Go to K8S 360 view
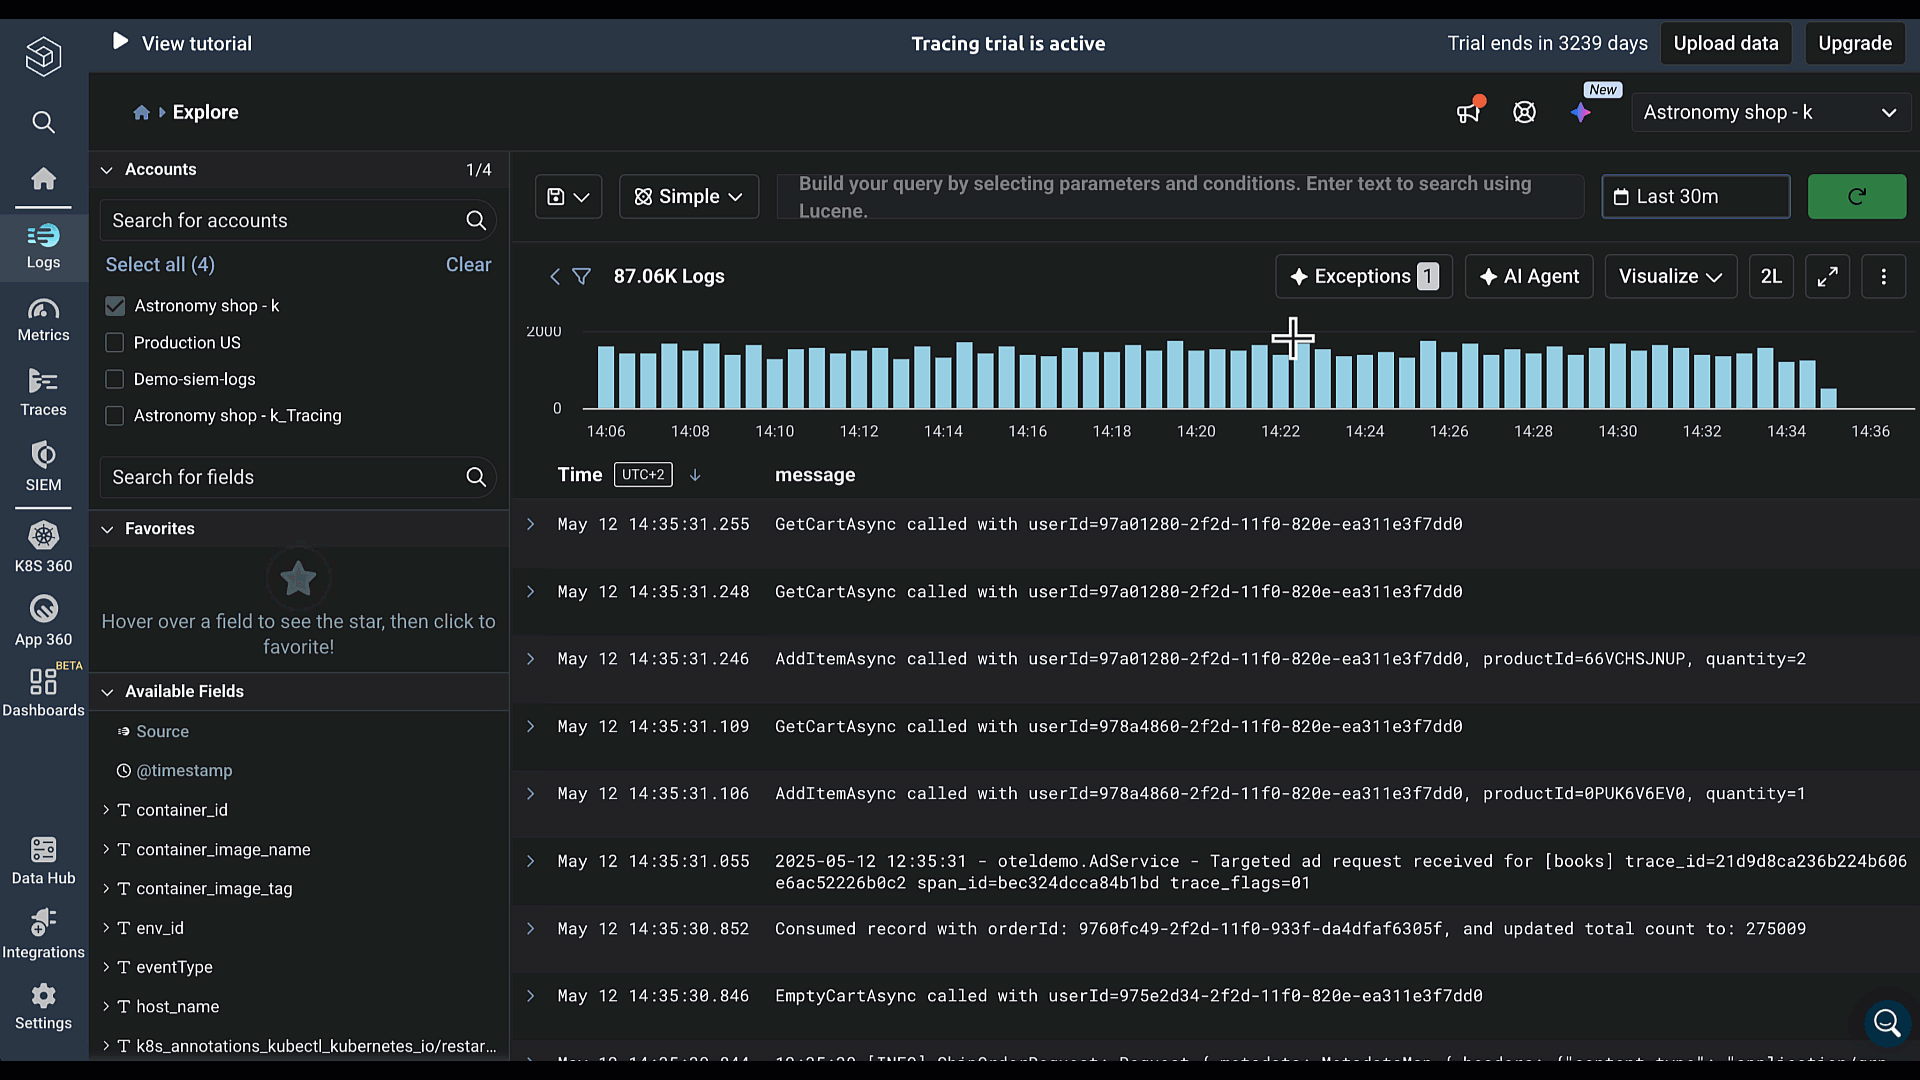 tap(43, 546)
